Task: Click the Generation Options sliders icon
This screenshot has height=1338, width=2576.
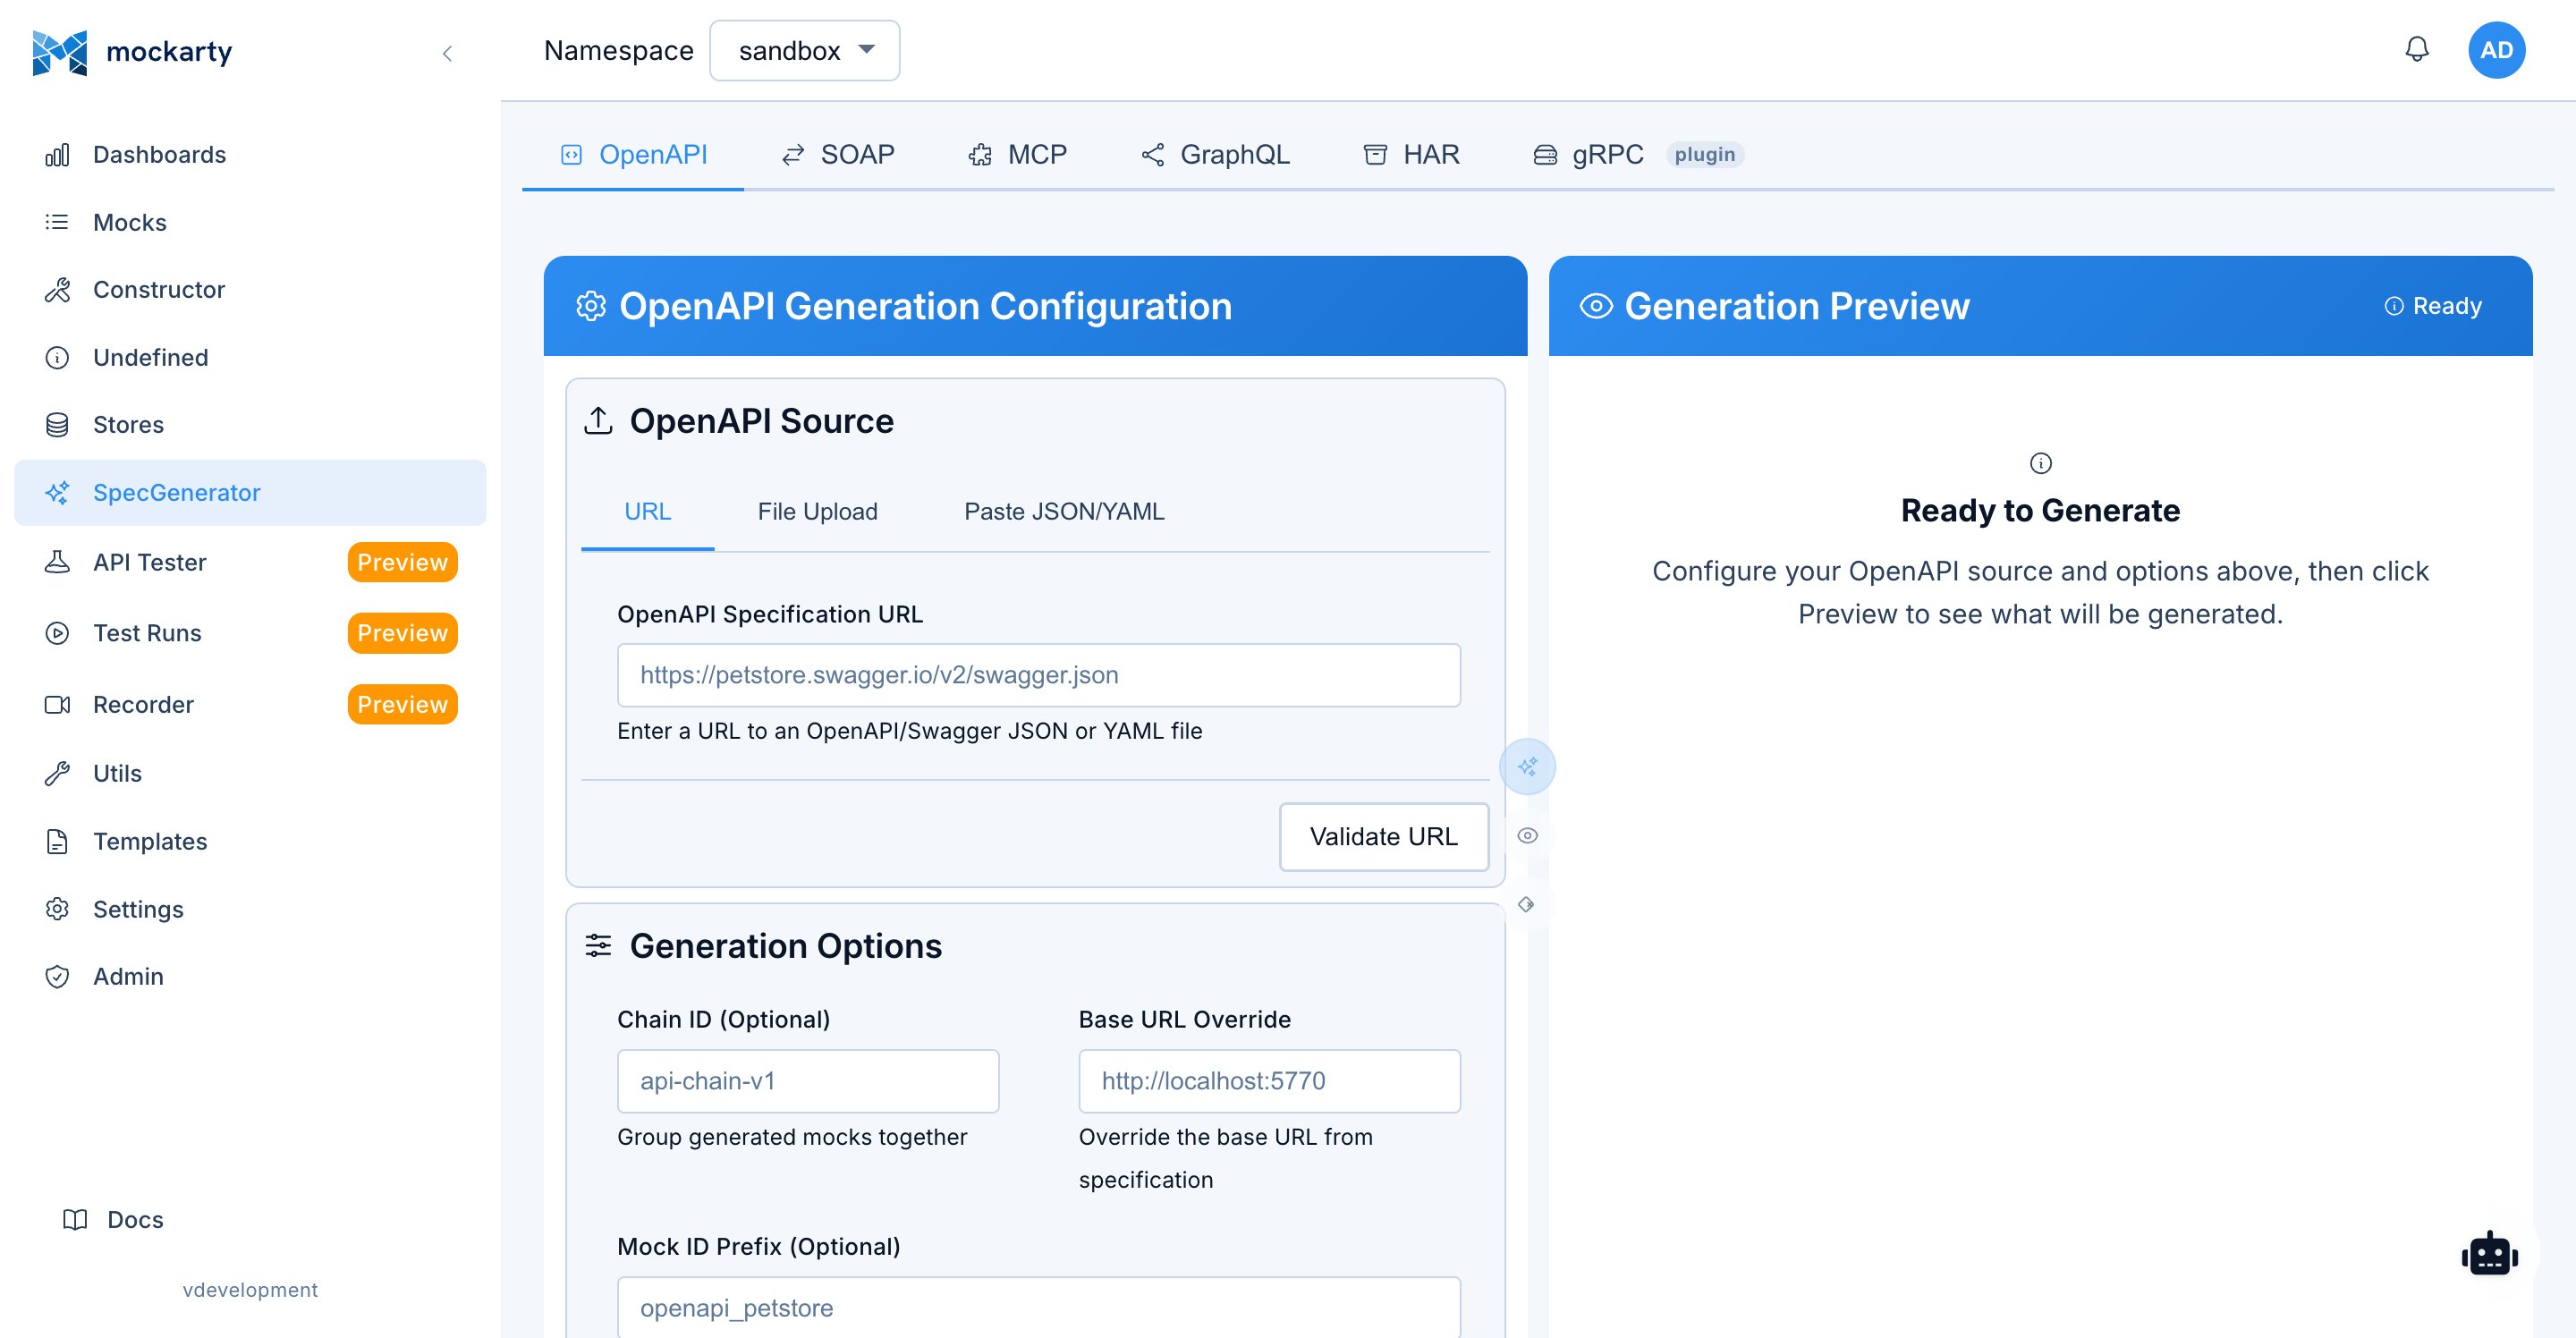Action: pyautogui.click(x=598, y=945)
